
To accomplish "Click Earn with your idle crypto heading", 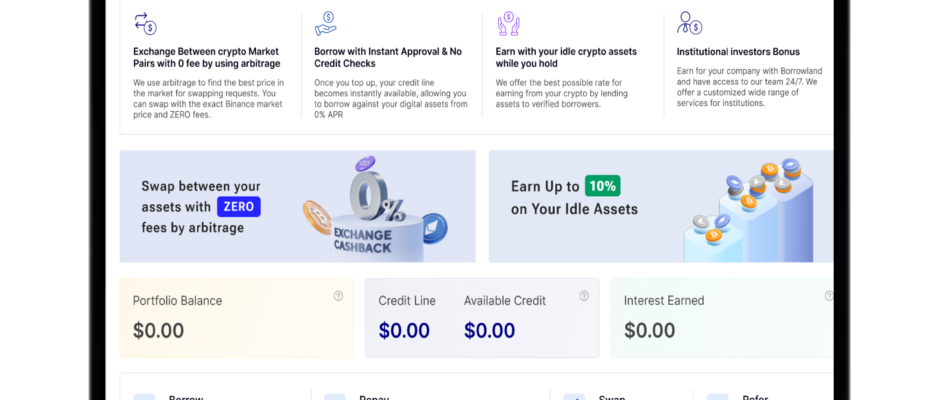I will pos(566,58).
